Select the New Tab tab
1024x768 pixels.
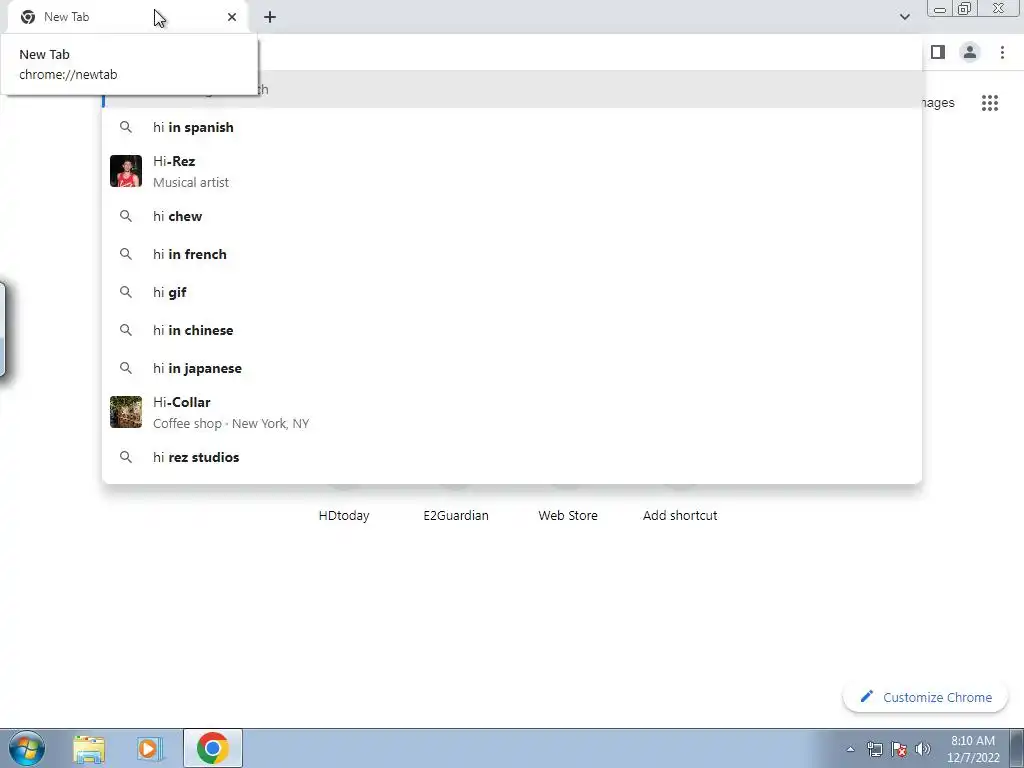127,17
